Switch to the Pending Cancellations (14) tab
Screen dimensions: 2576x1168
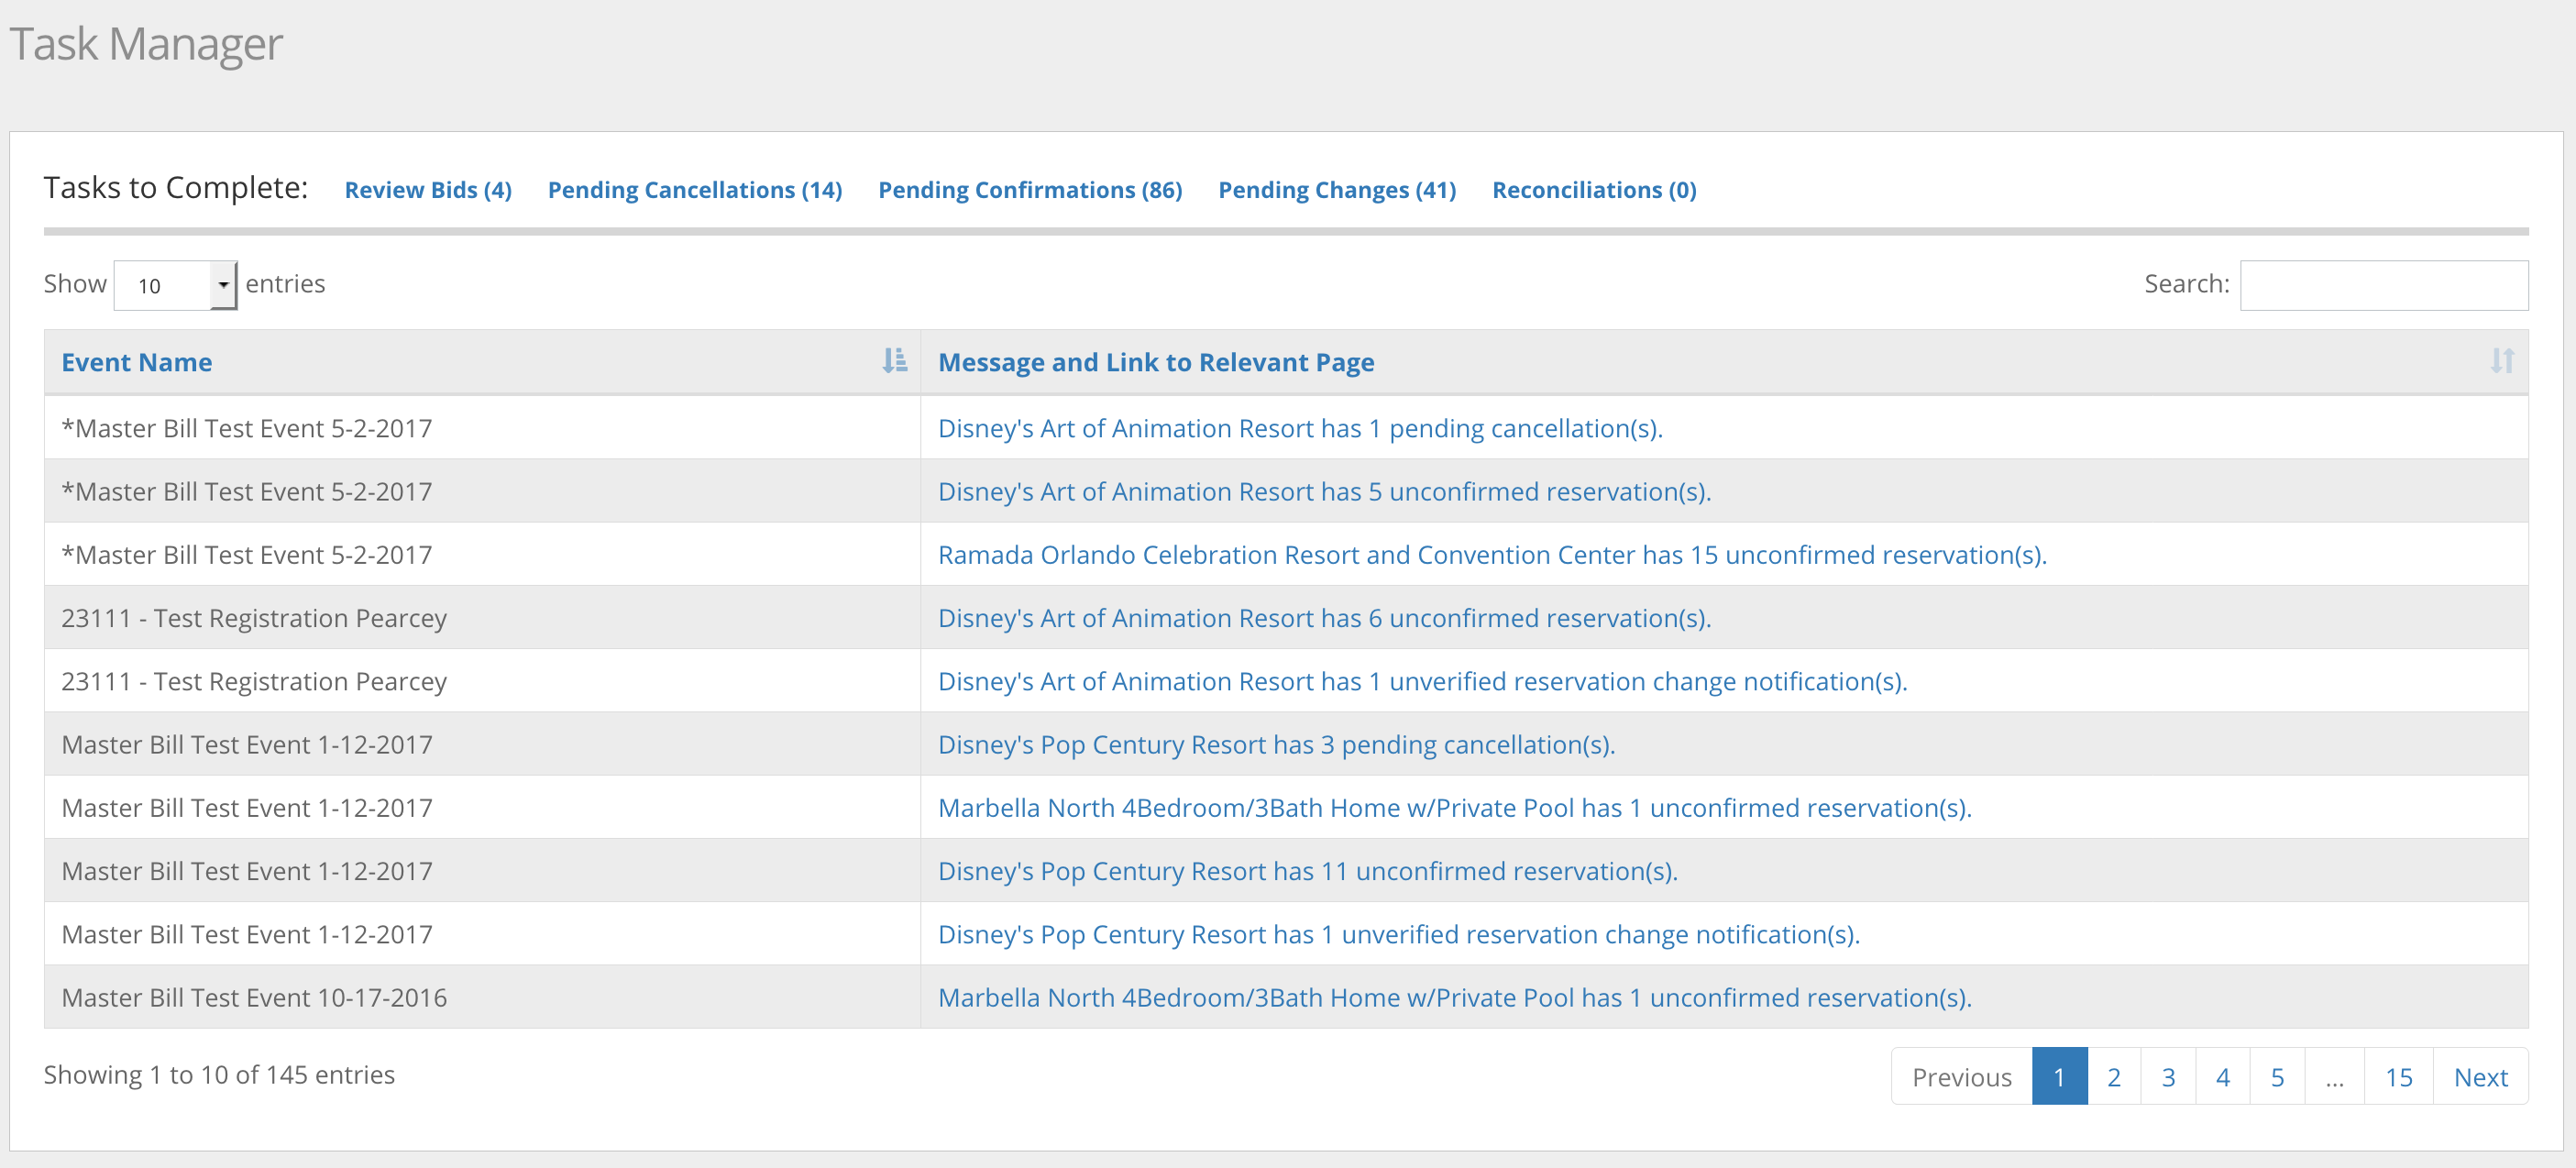coord(694,190)
